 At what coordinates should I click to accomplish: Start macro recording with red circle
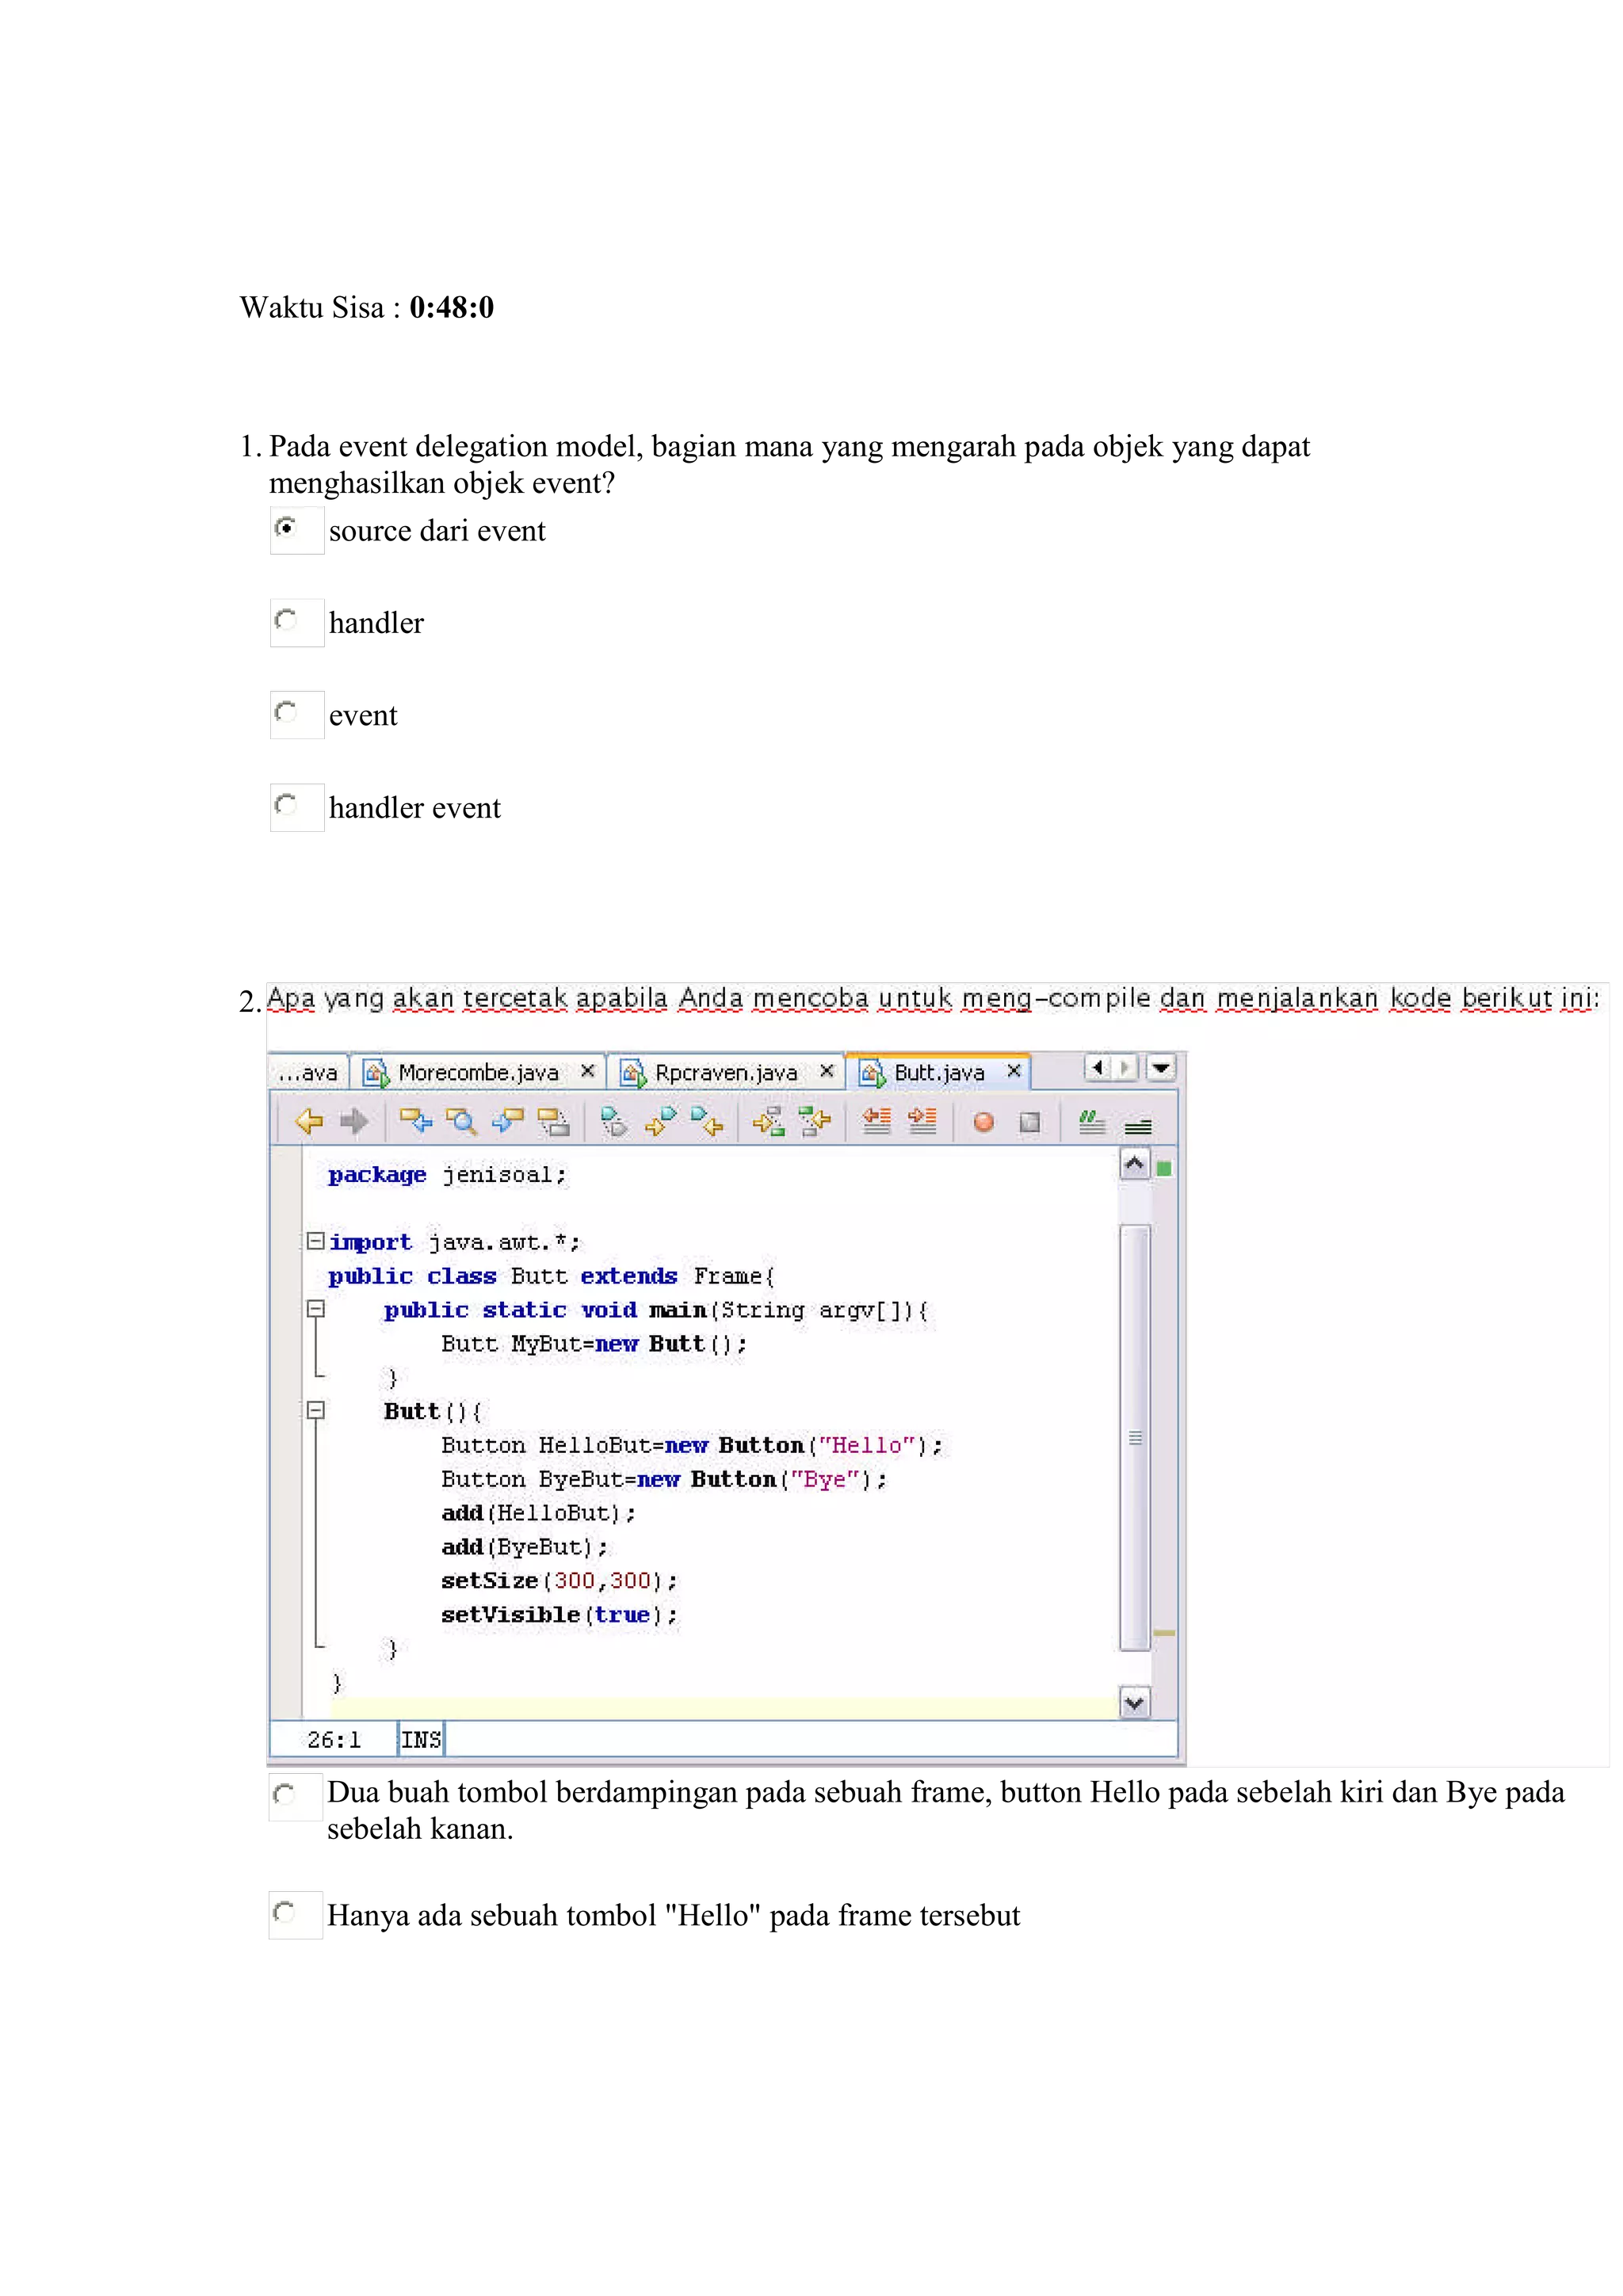coord(983,1122)
